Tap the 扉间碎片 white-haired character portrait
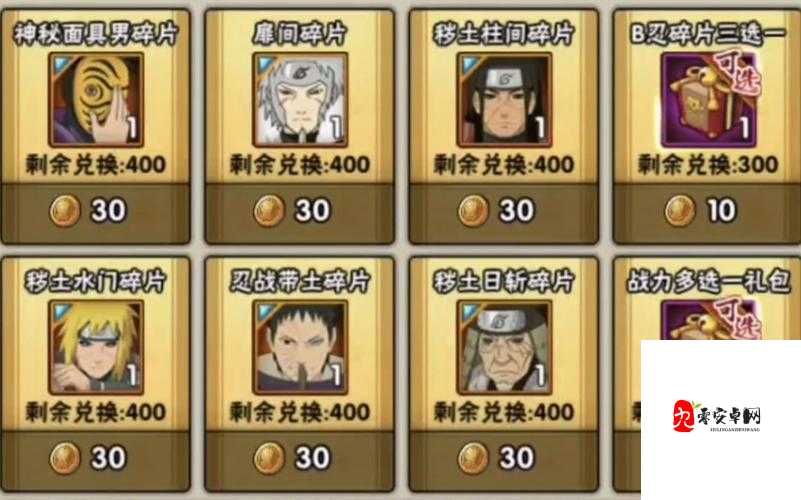Viewport: 801px width, 500px height. click(x=300, y=100)
